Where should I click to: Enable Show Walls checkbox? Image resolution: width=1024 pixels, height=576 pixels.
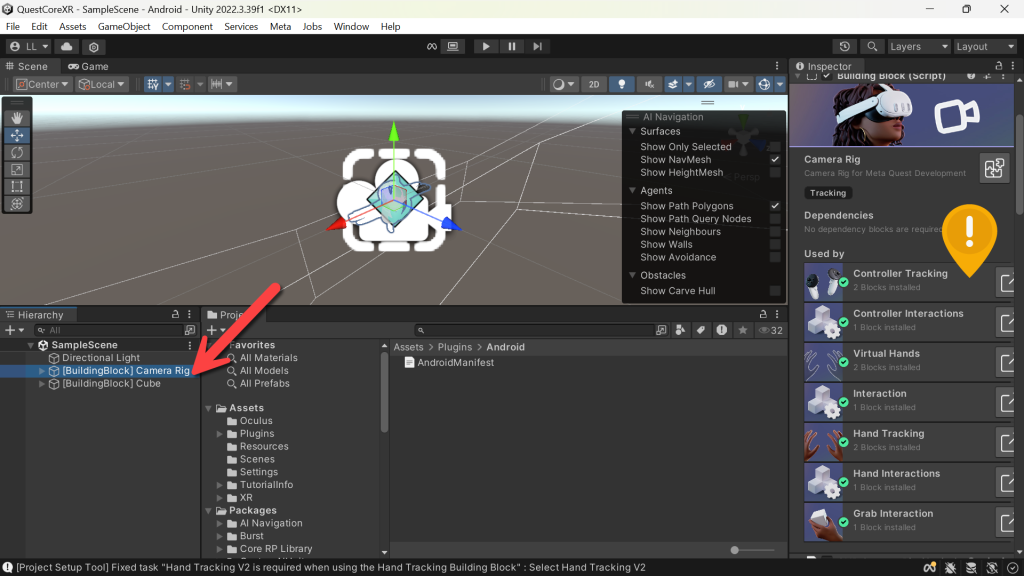(x=775, y=244)
